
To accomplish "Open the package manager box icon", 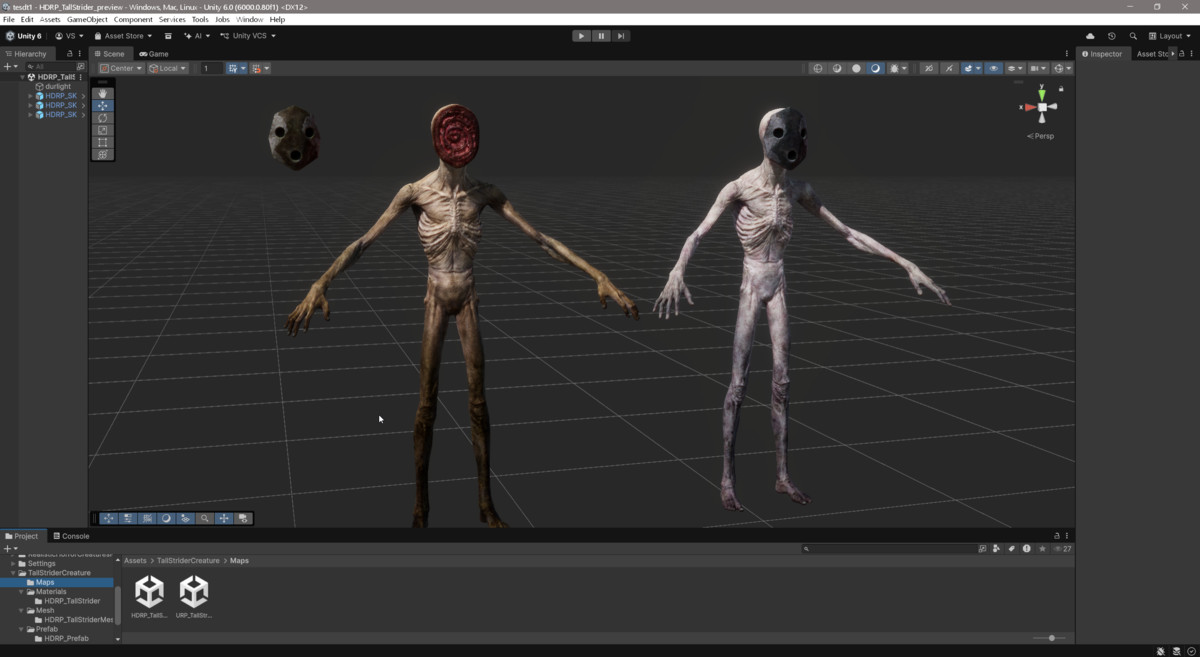I will (168, 36).
